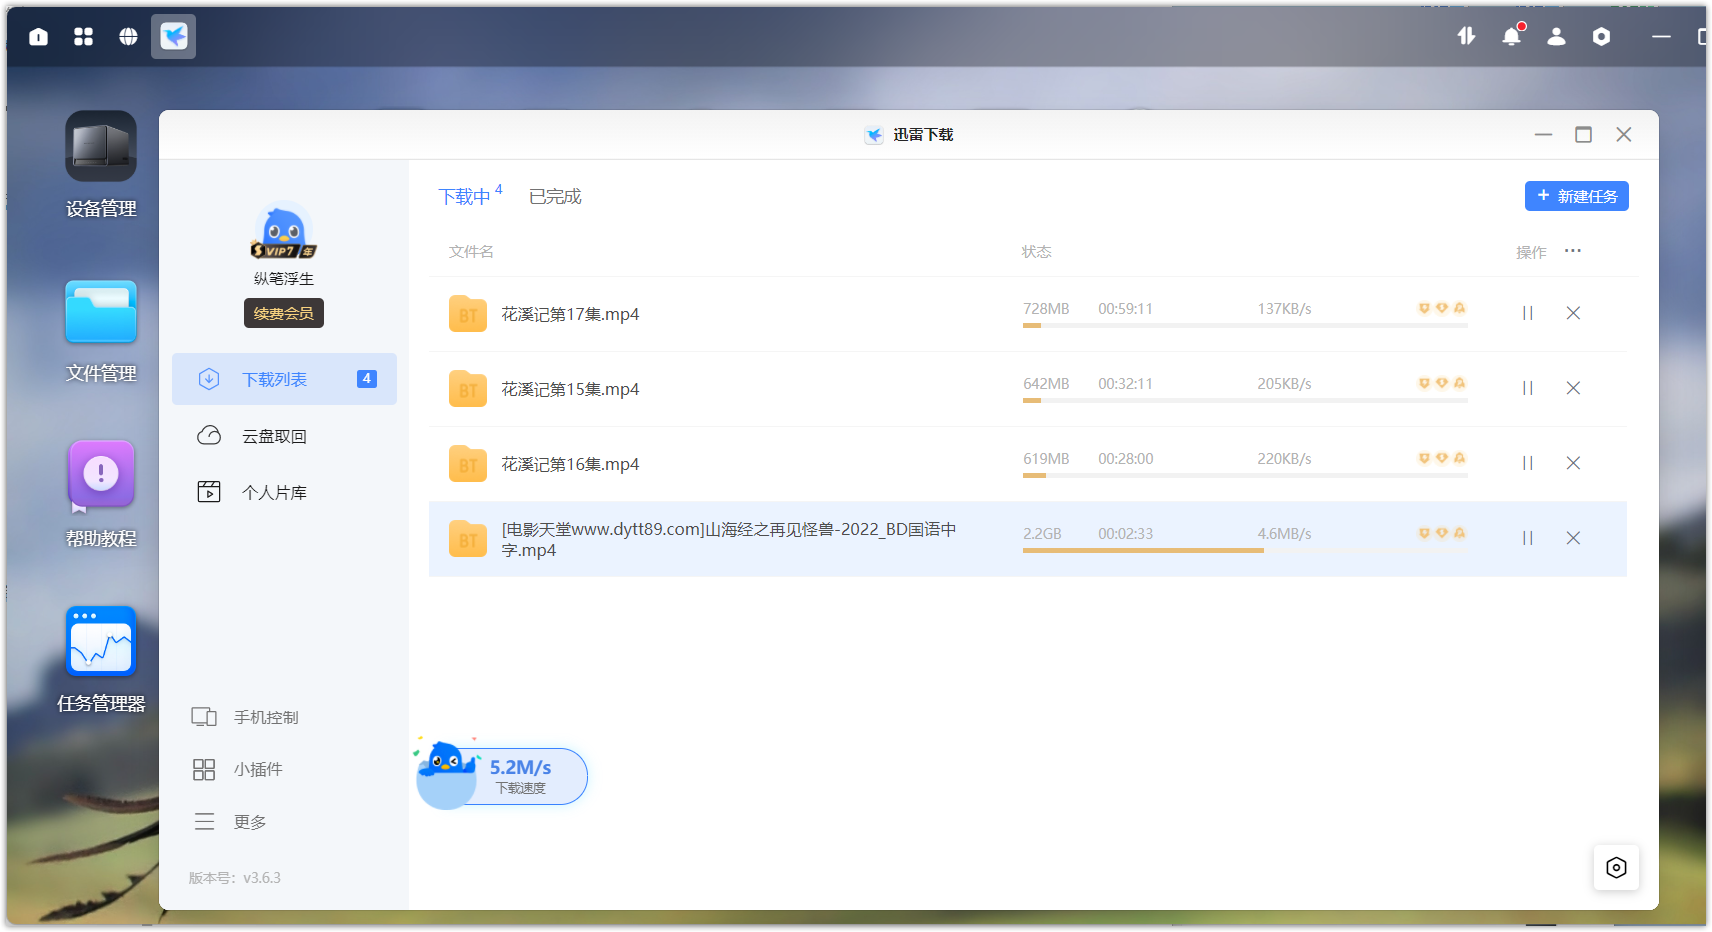Click file name 花溪记第16集.mp4
This screenshot has width=1712, height=932.
570,464
